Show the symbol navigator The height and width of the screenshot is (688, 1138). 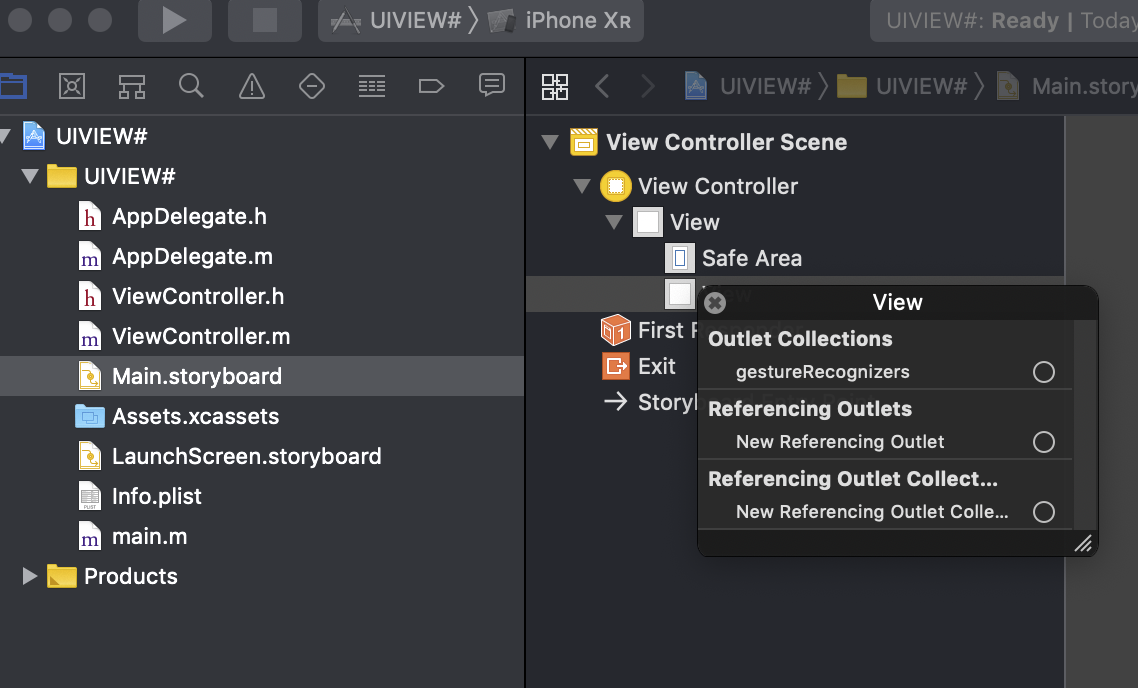tap(132, 86)
